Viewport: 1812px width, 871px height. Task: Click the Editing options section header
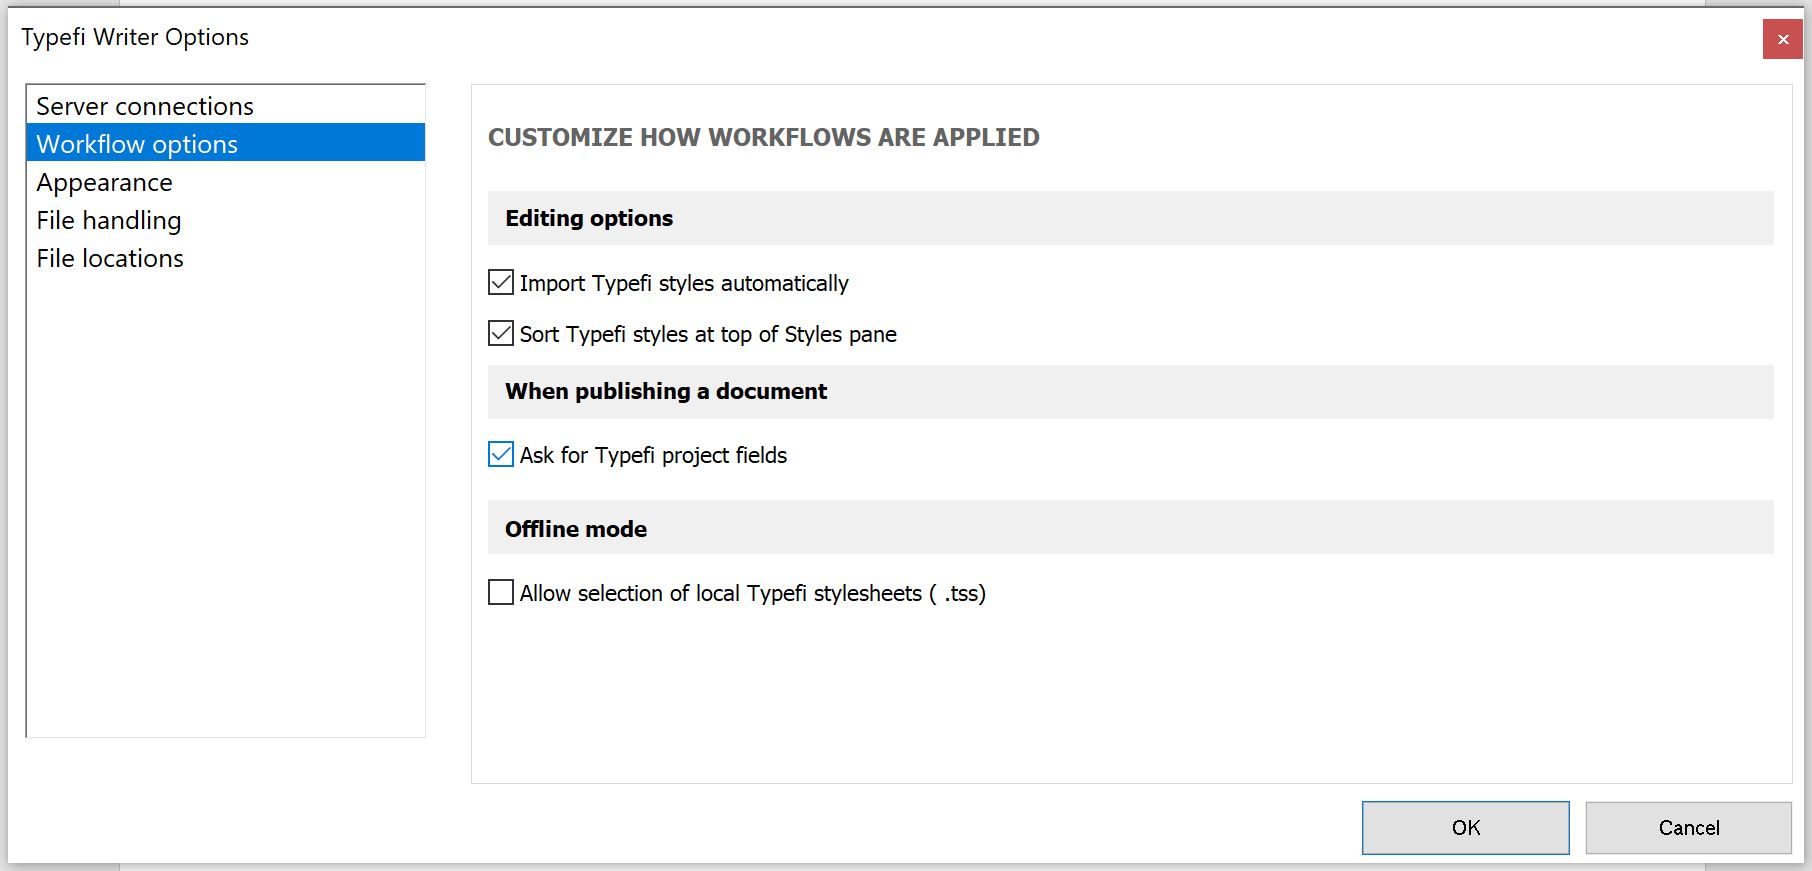[1130, 218]
